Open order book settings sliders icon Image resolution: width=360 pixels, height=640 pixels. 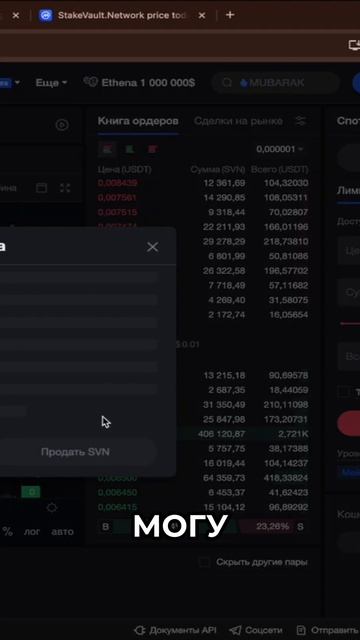(301, 121)
